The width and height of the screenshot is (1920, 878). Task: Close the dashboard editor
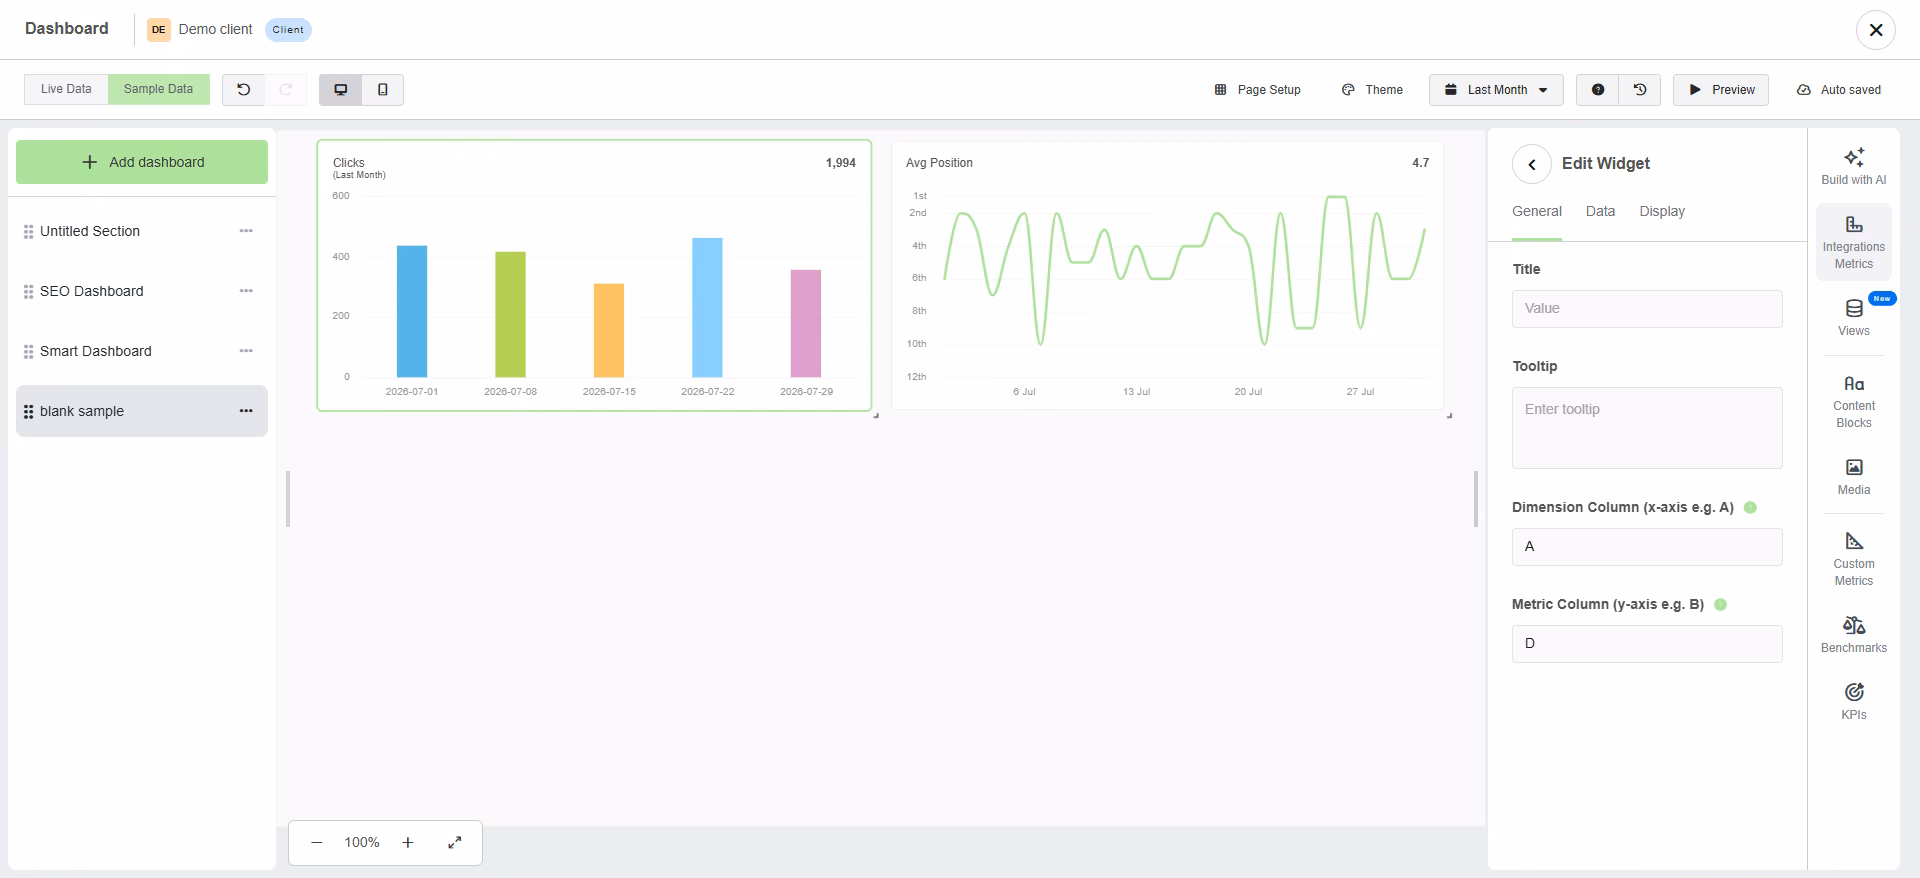pos(1875,30)
